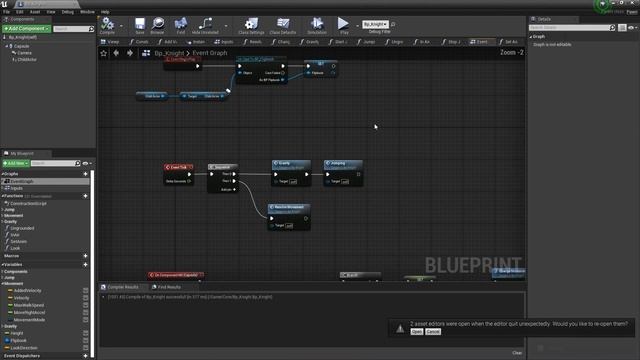Open the Debug menu
Screen dimensions: 640x360
67,12
